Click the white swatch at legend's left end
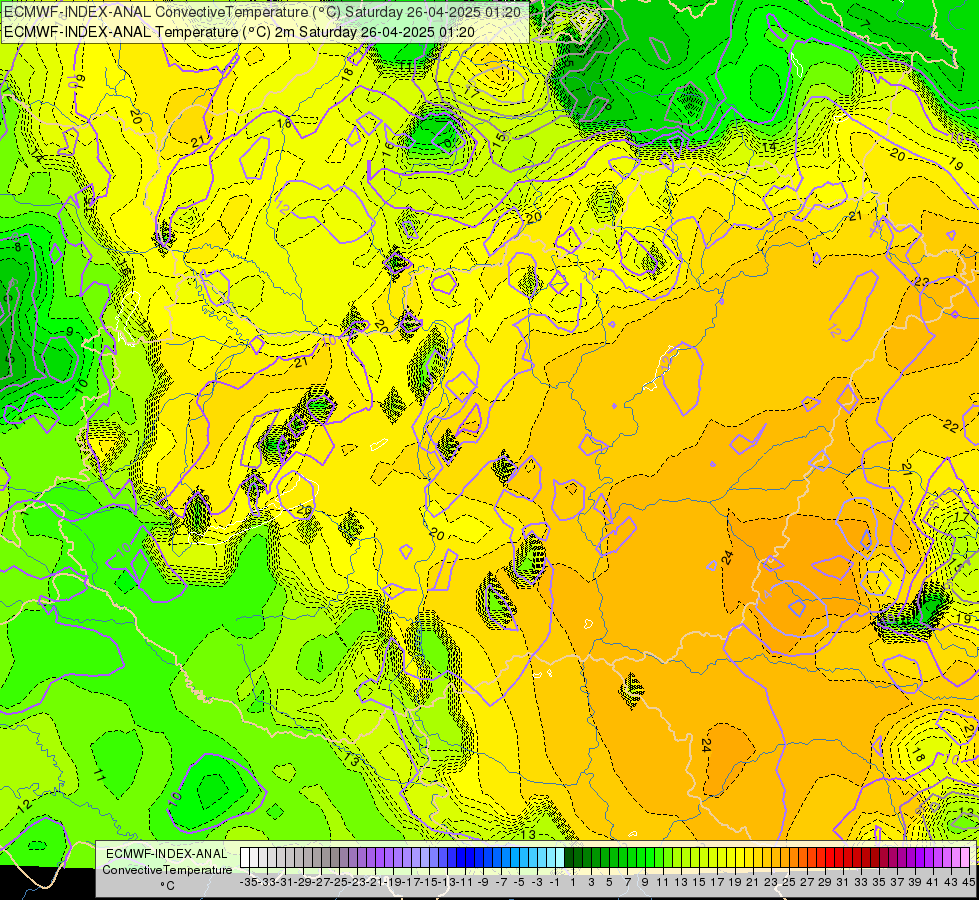This screenshot has width=979, height=900. (x=245, y=857)
